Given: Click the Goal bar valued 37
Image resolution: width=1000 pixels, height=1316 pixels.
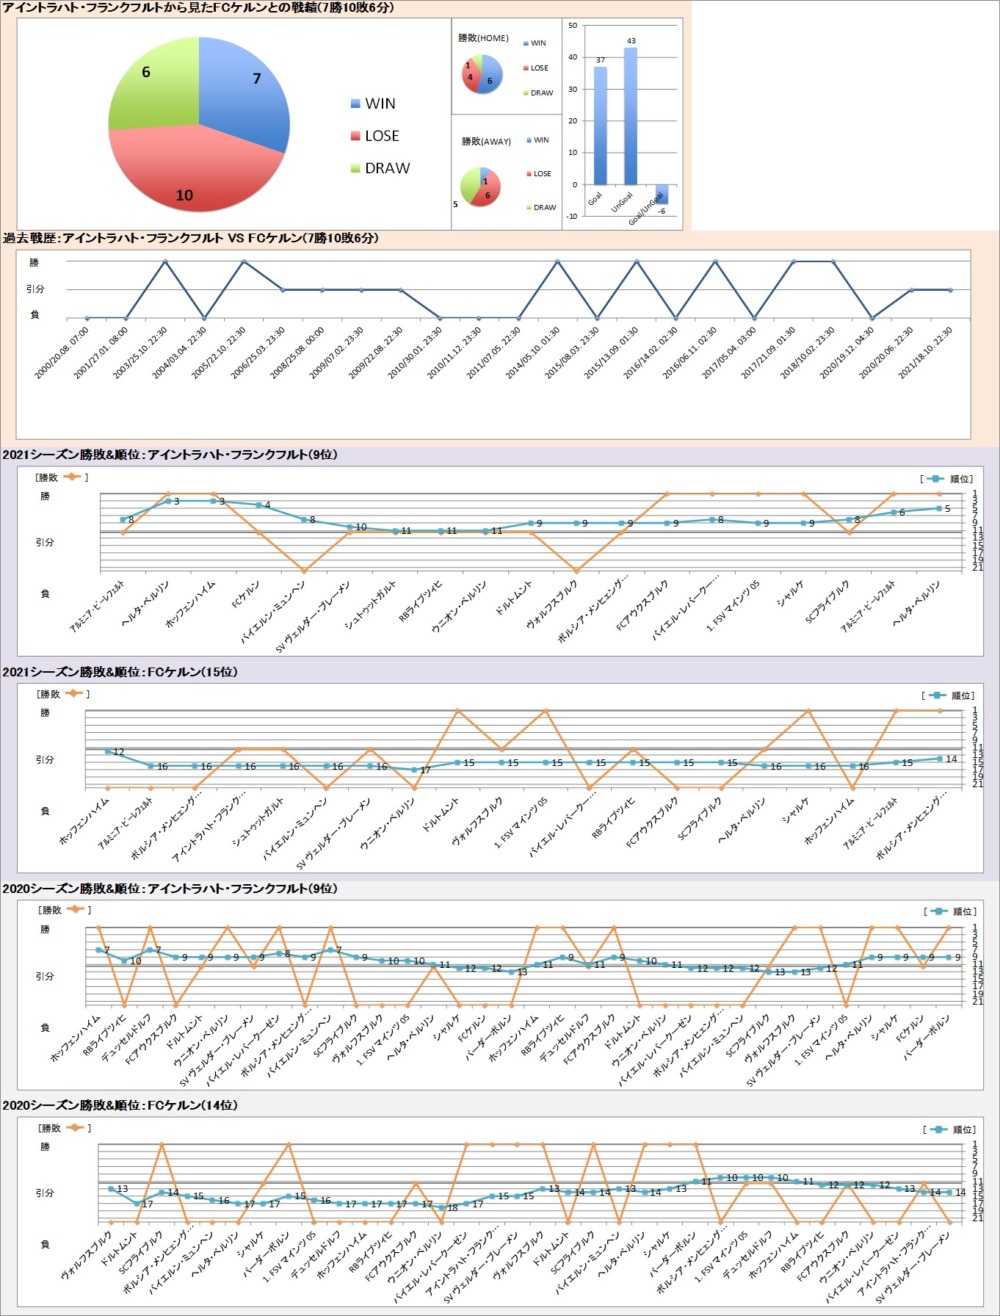Looking at the screenshot, I should coord(600,125).
